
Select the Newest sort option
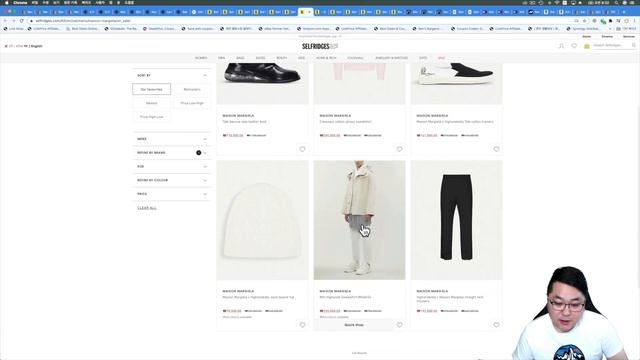click(151, 103)
